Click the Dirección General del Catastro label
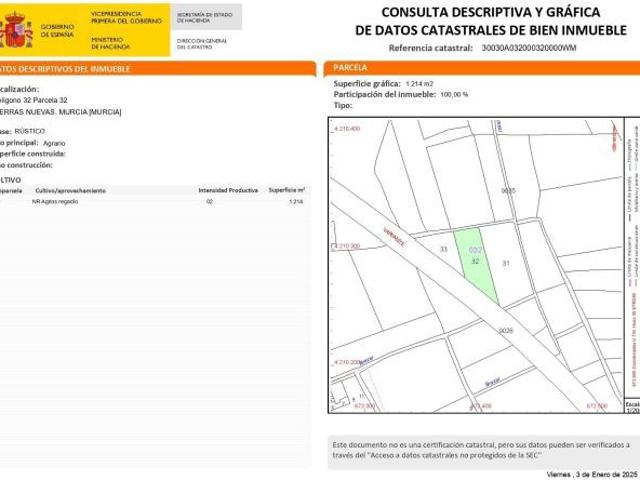This screenshot has width=640, height=480. click(x=202, y=43)
